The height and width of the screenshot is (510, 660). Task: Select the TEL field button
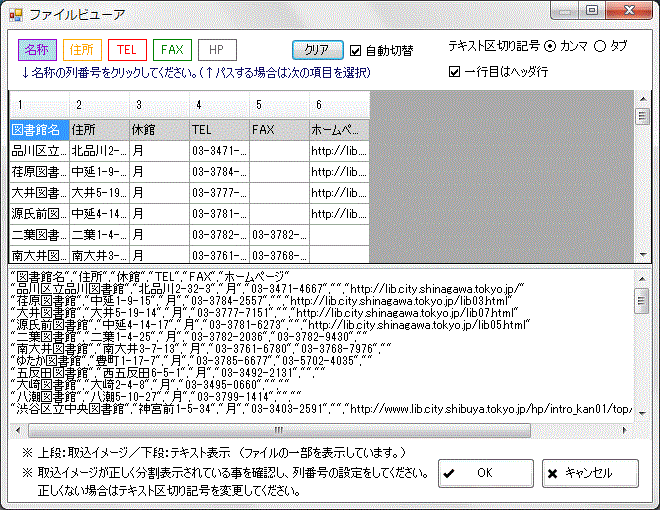pyautogui.click(x=128, y=49)
